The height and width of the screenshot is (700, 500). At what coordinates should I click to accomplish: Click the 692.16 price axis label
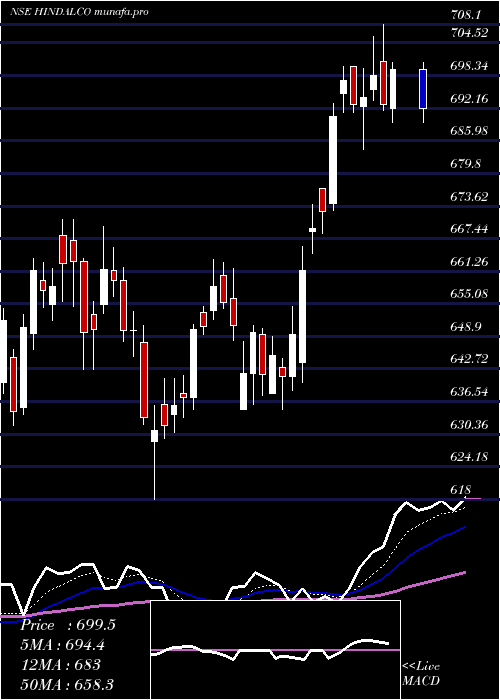point(469,99)
